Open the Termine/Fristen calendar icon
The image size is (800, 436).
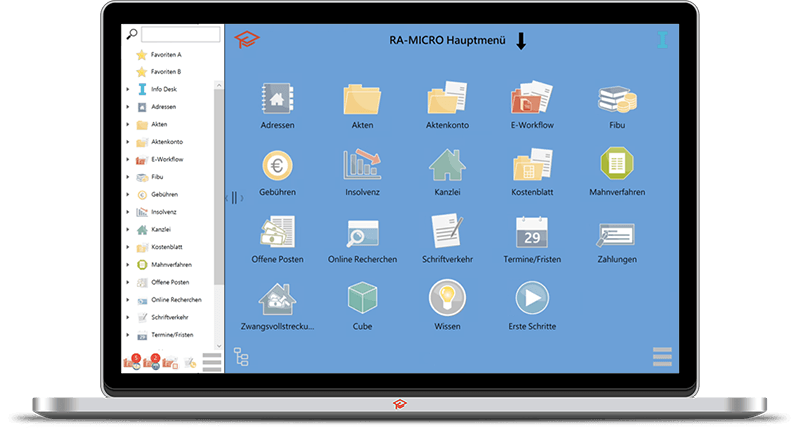532,233
